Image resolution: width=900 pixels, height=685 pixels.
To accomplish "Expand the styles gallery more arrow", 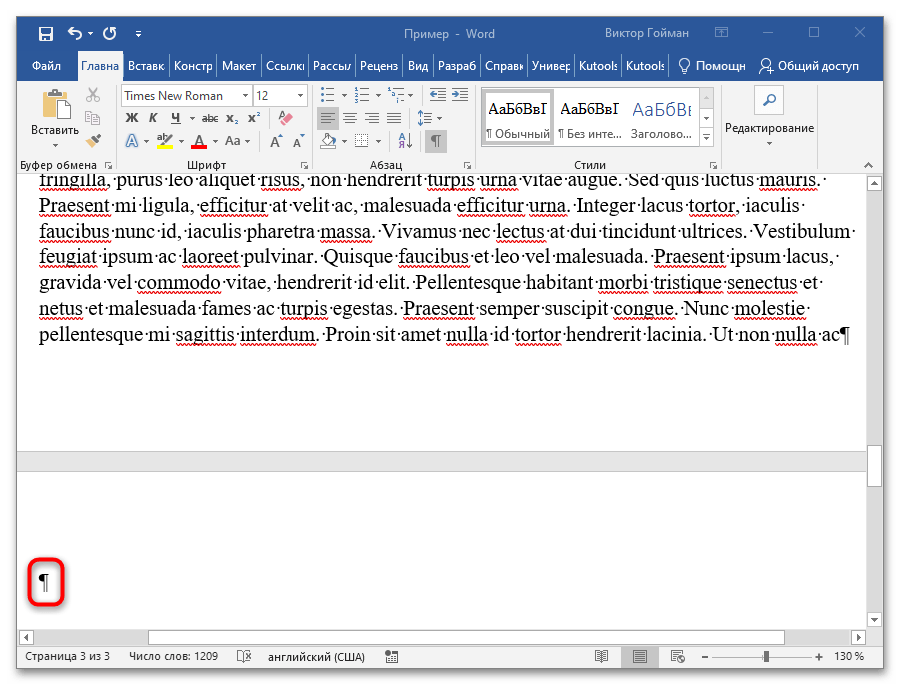I will [707, 137].
